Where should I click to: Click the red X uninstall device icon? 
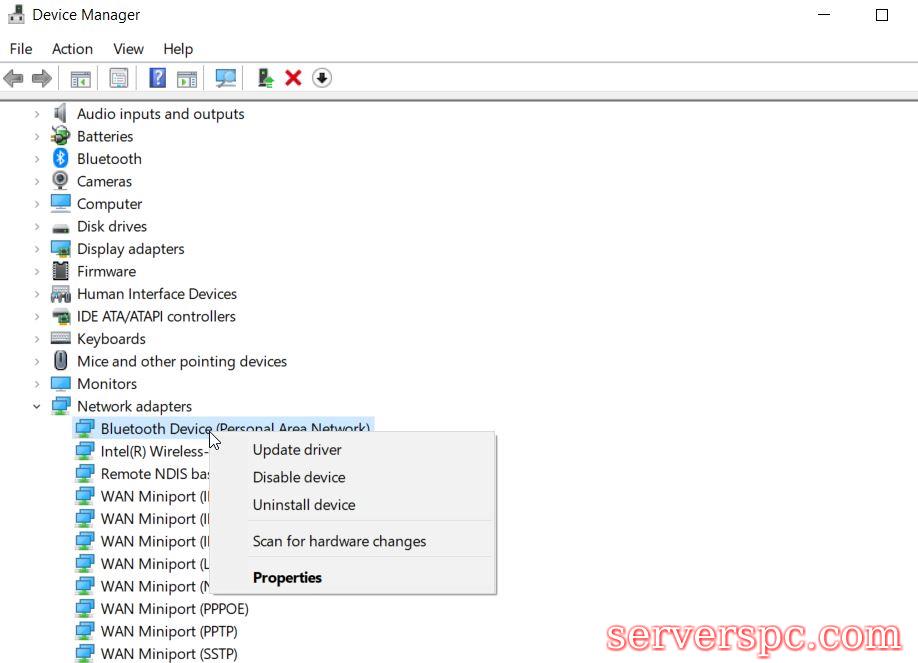coord(293,78)
